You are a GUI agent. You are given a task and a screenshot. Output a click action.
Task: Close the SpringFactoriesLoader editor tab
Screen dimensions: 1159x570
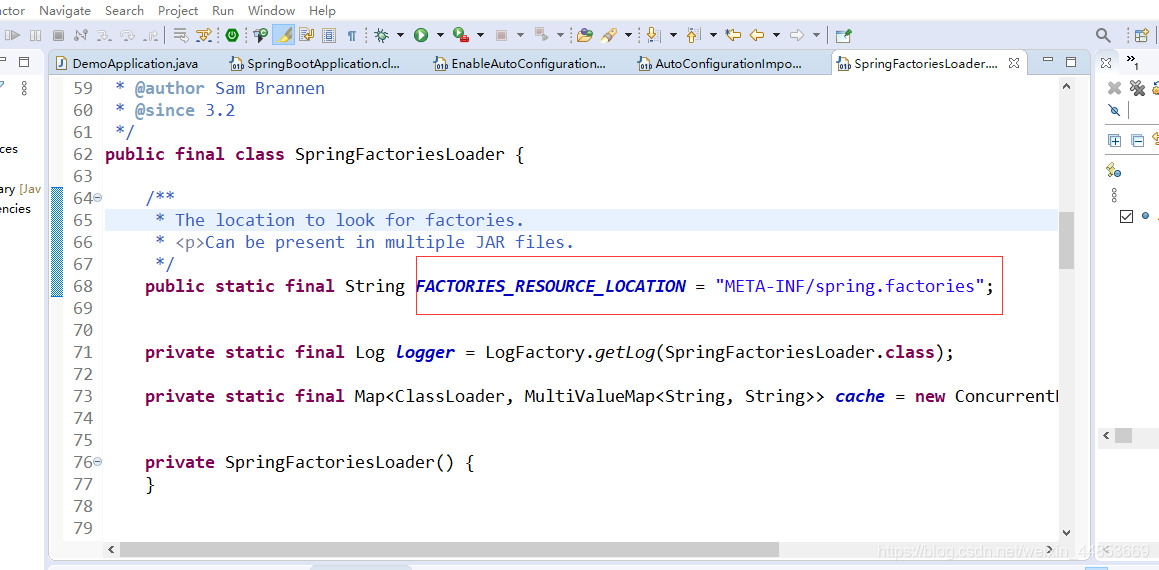1014,64
